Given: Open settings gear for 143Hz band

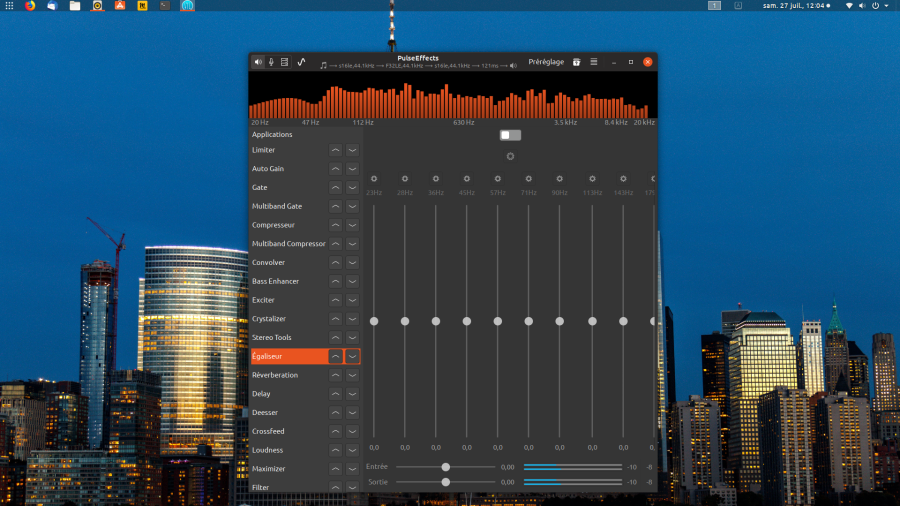Looking at the screenshot, I should tap(623, 179).
